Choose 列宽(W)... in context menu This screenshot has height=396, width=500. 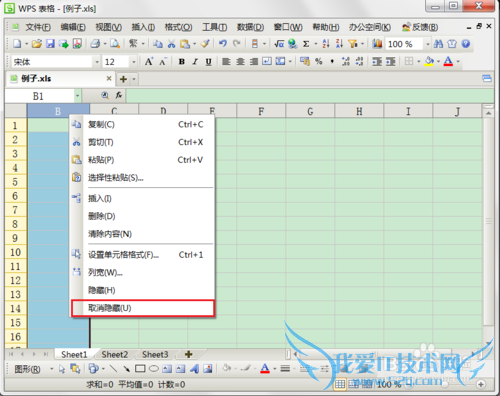click(143, 273)
